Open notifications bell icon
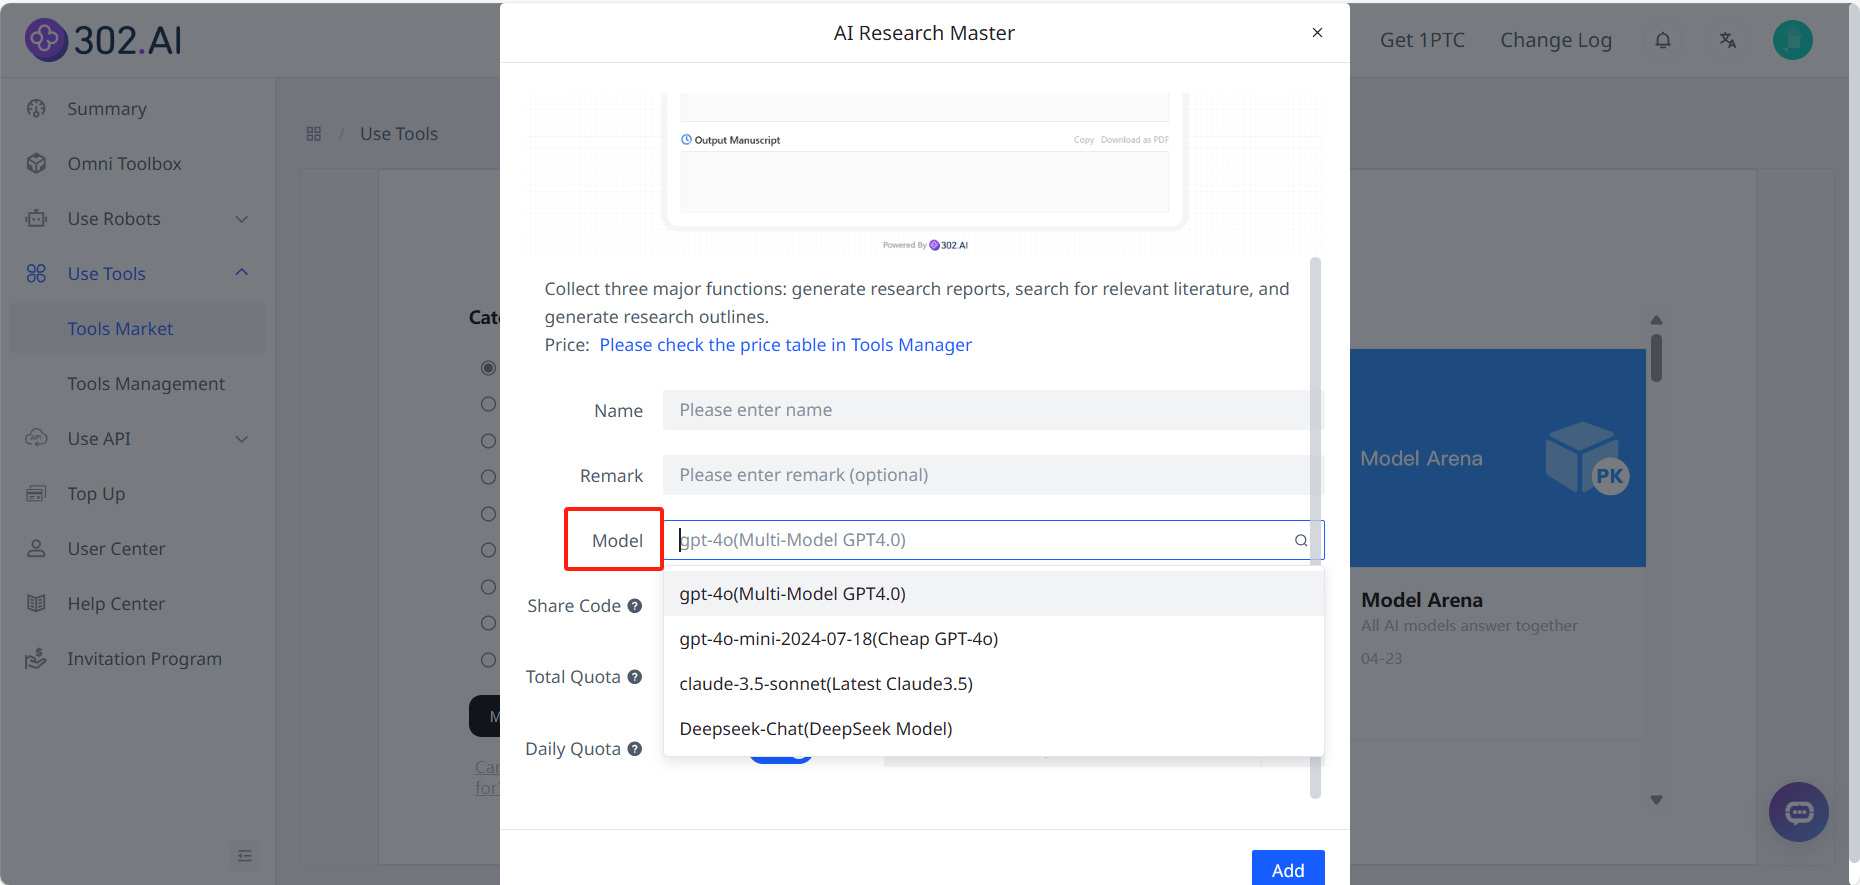 (x=1663, y=40)
